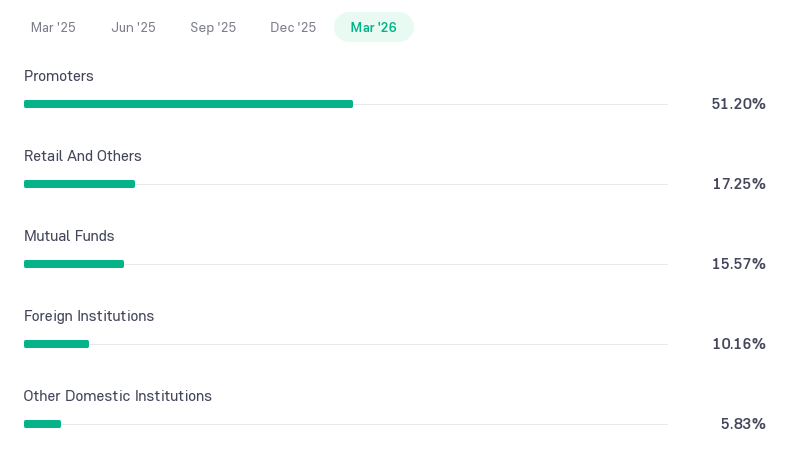Click the Retail And Others green bar
This screenshot has width=796, height=464.
point(79,184)
